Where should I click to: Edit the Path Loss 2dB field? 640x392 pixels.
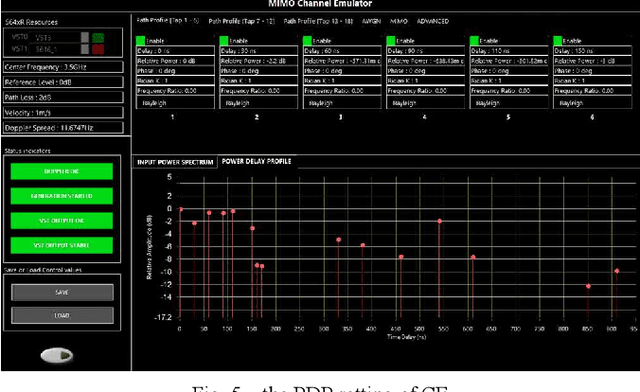pos(63,97)
